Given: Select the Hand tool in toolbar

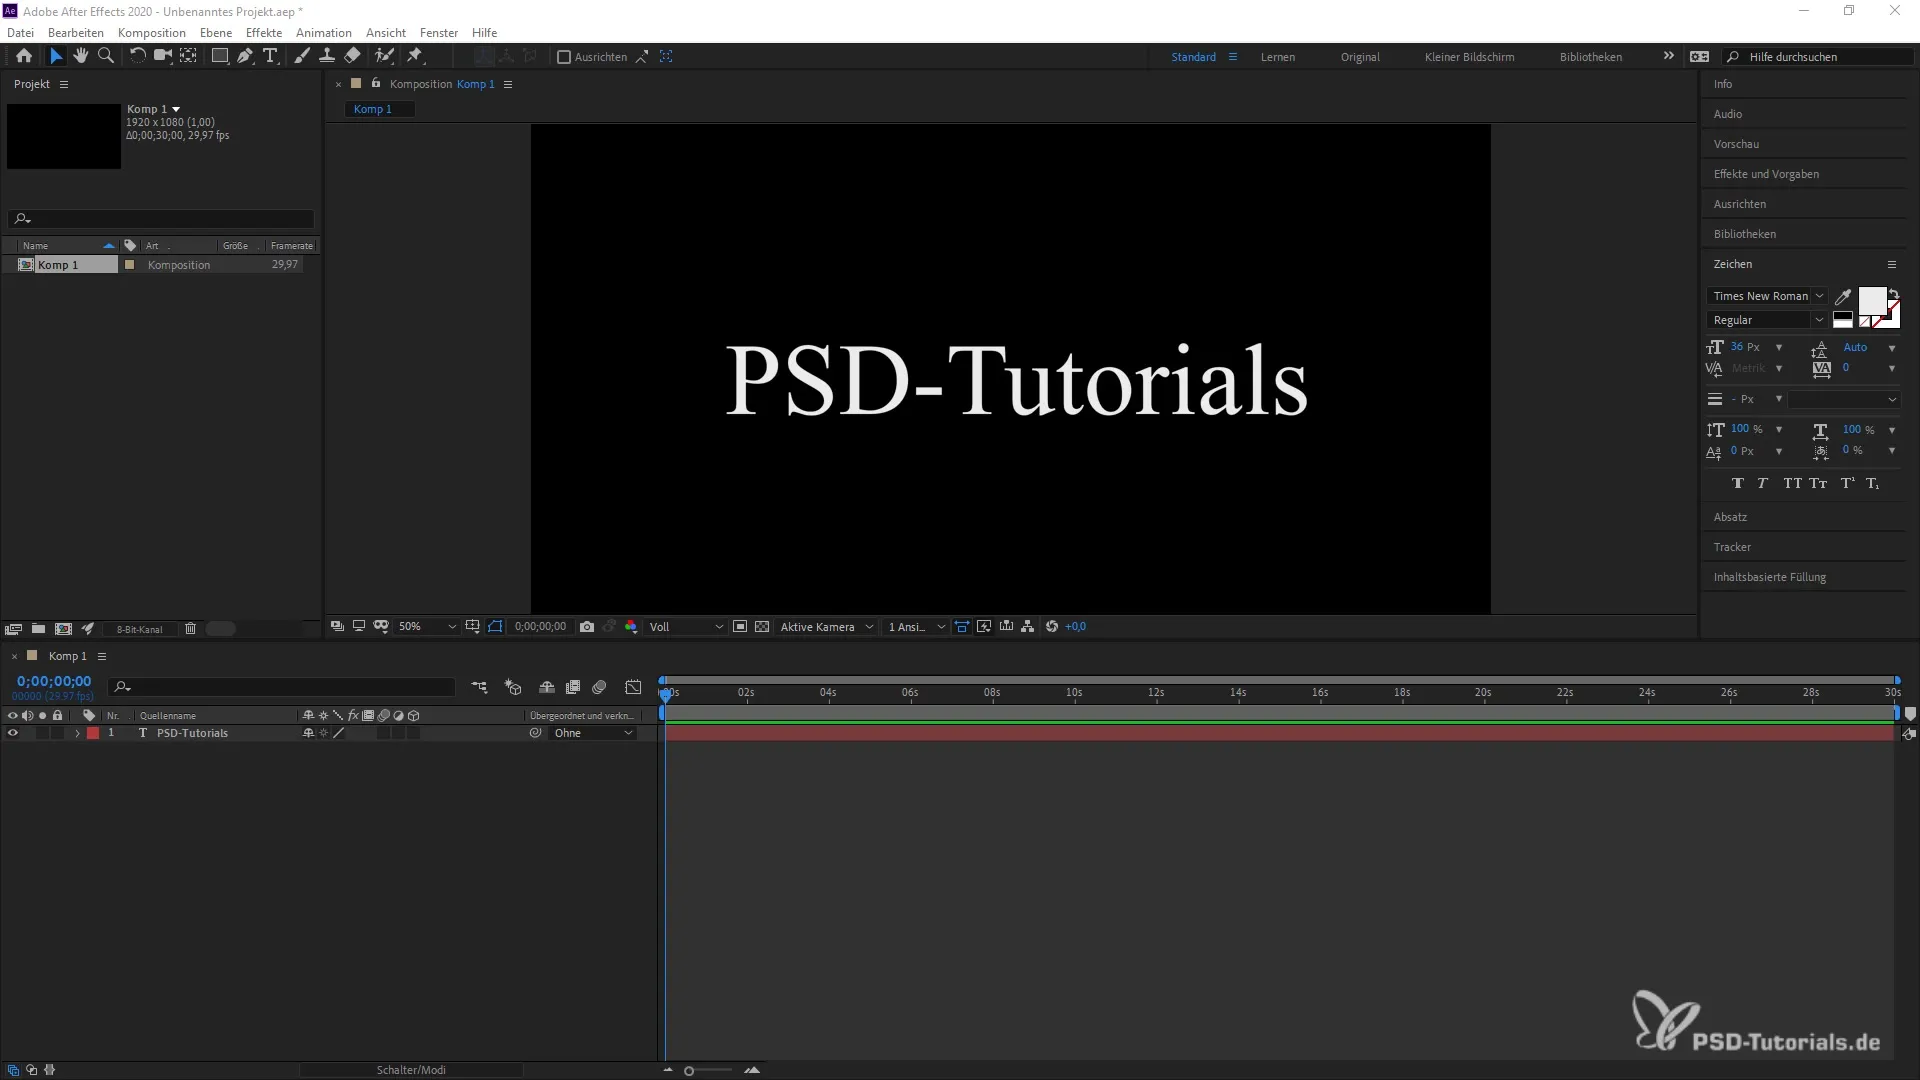Looking at the screenshot, I should [81, 56].
